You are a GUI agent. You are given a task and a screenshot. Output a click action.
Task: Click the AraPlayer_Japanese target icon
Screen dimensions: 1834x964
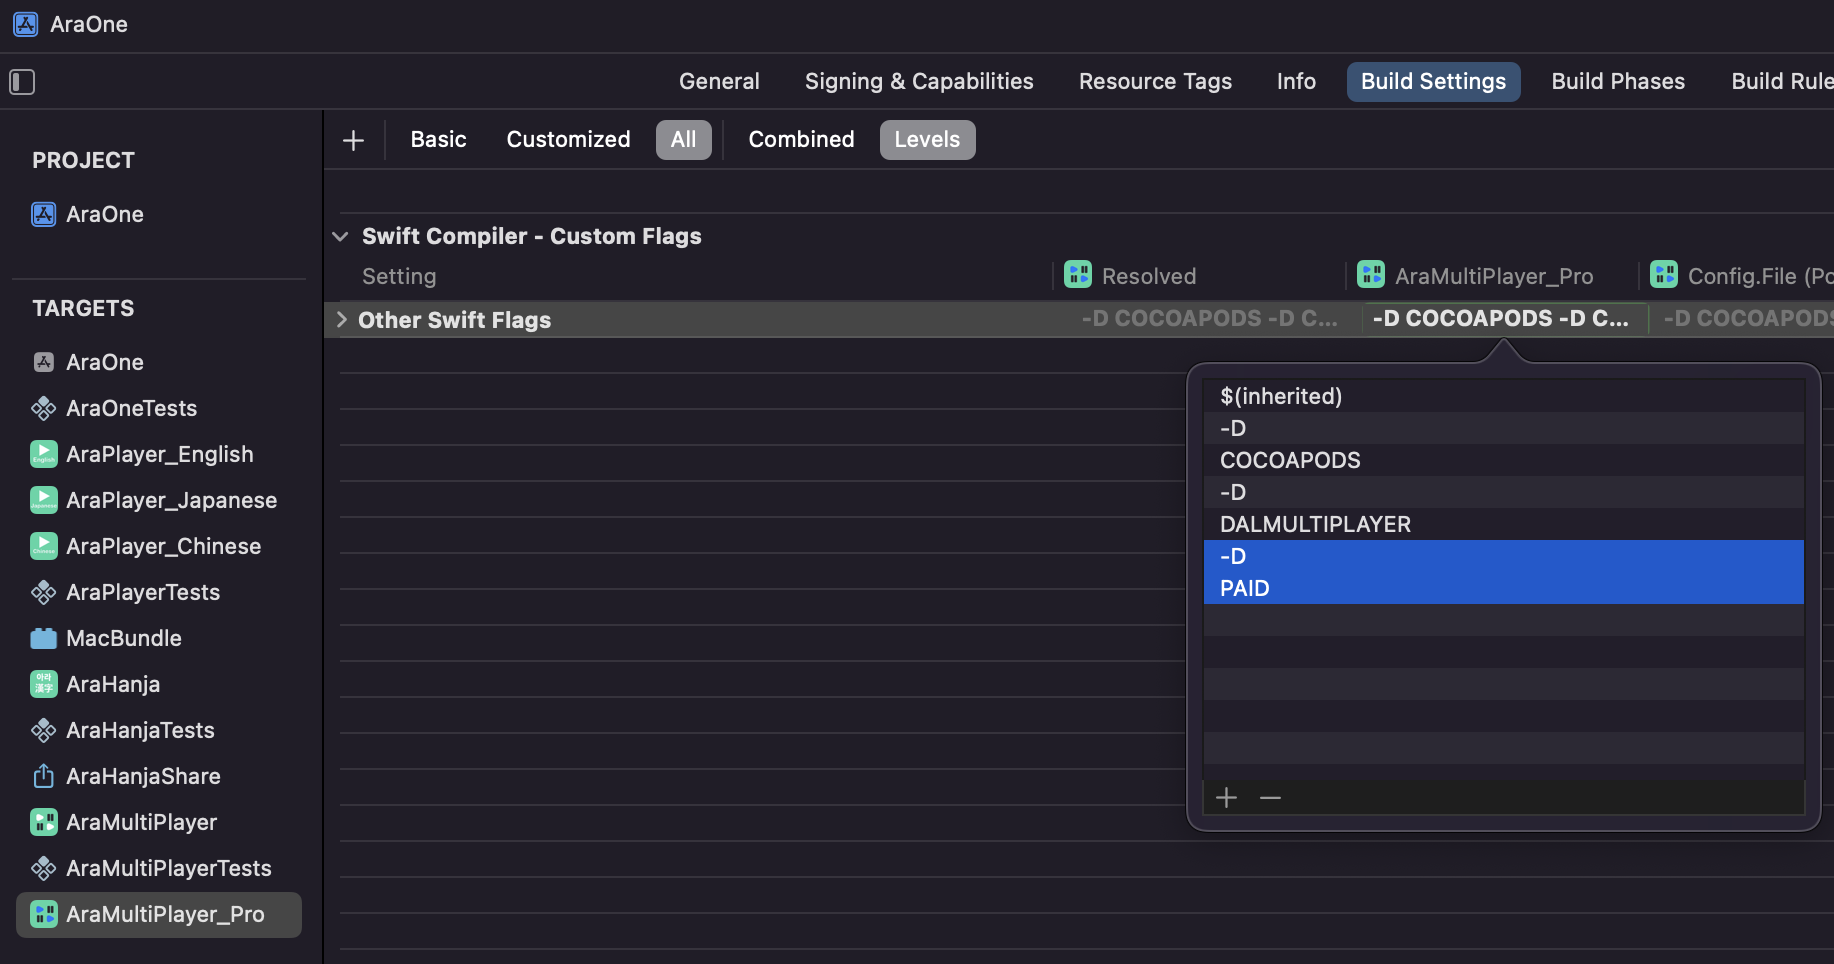[x=44, y=500]
